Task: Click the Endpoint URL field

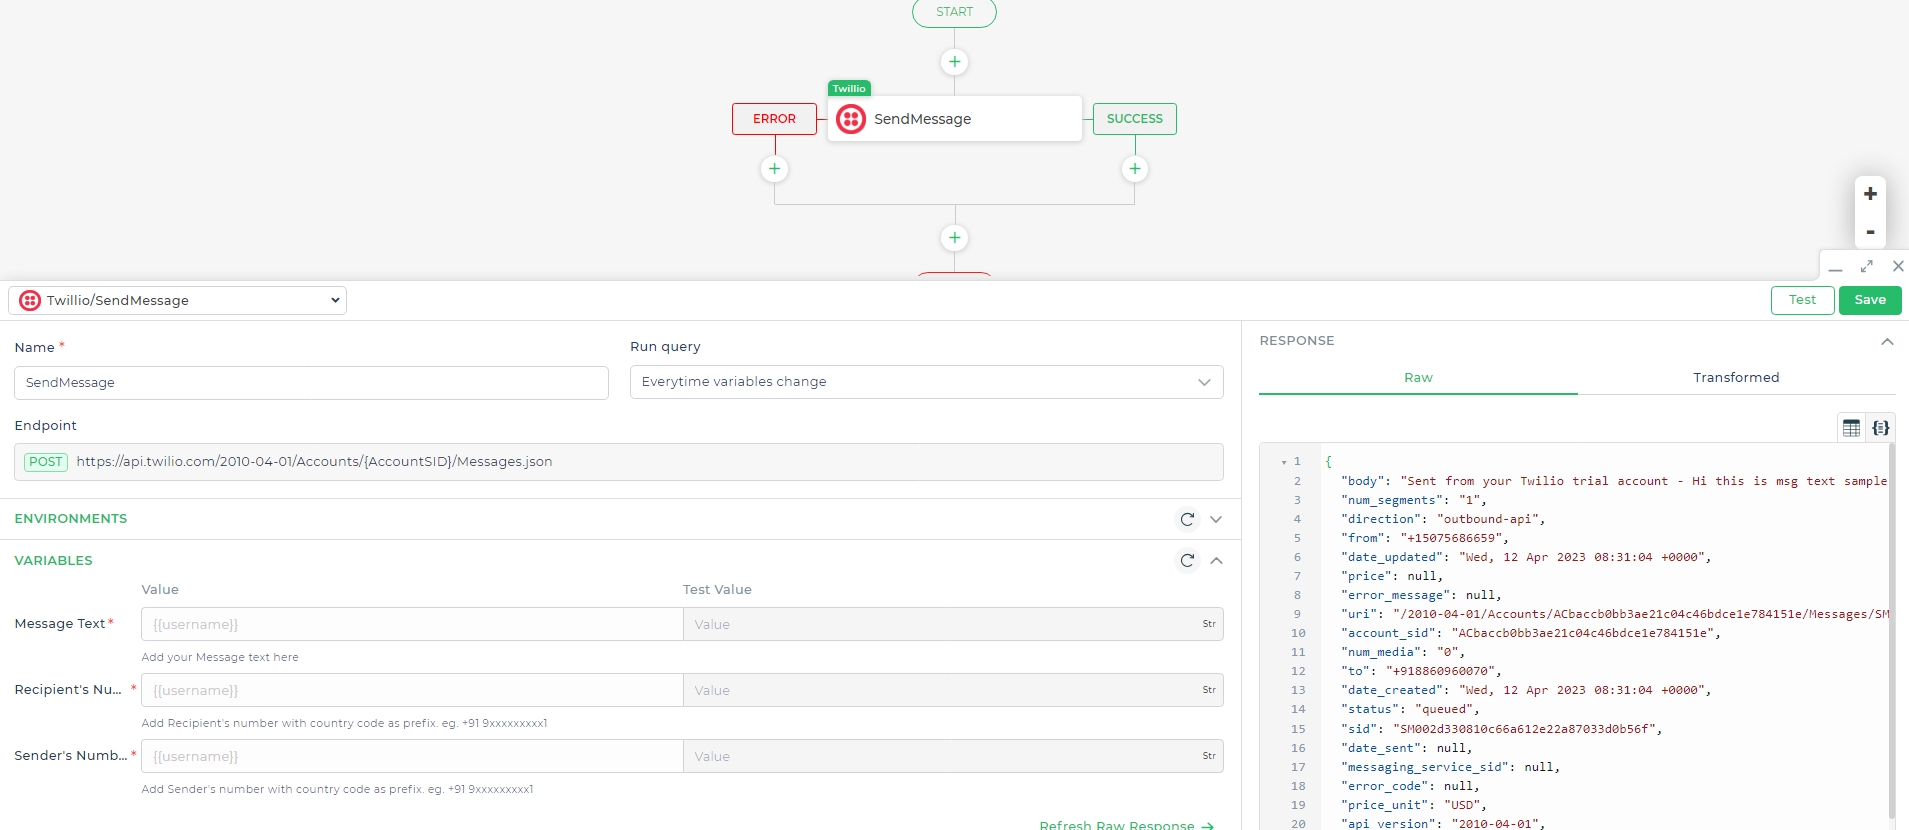Action: coord(619,462)
